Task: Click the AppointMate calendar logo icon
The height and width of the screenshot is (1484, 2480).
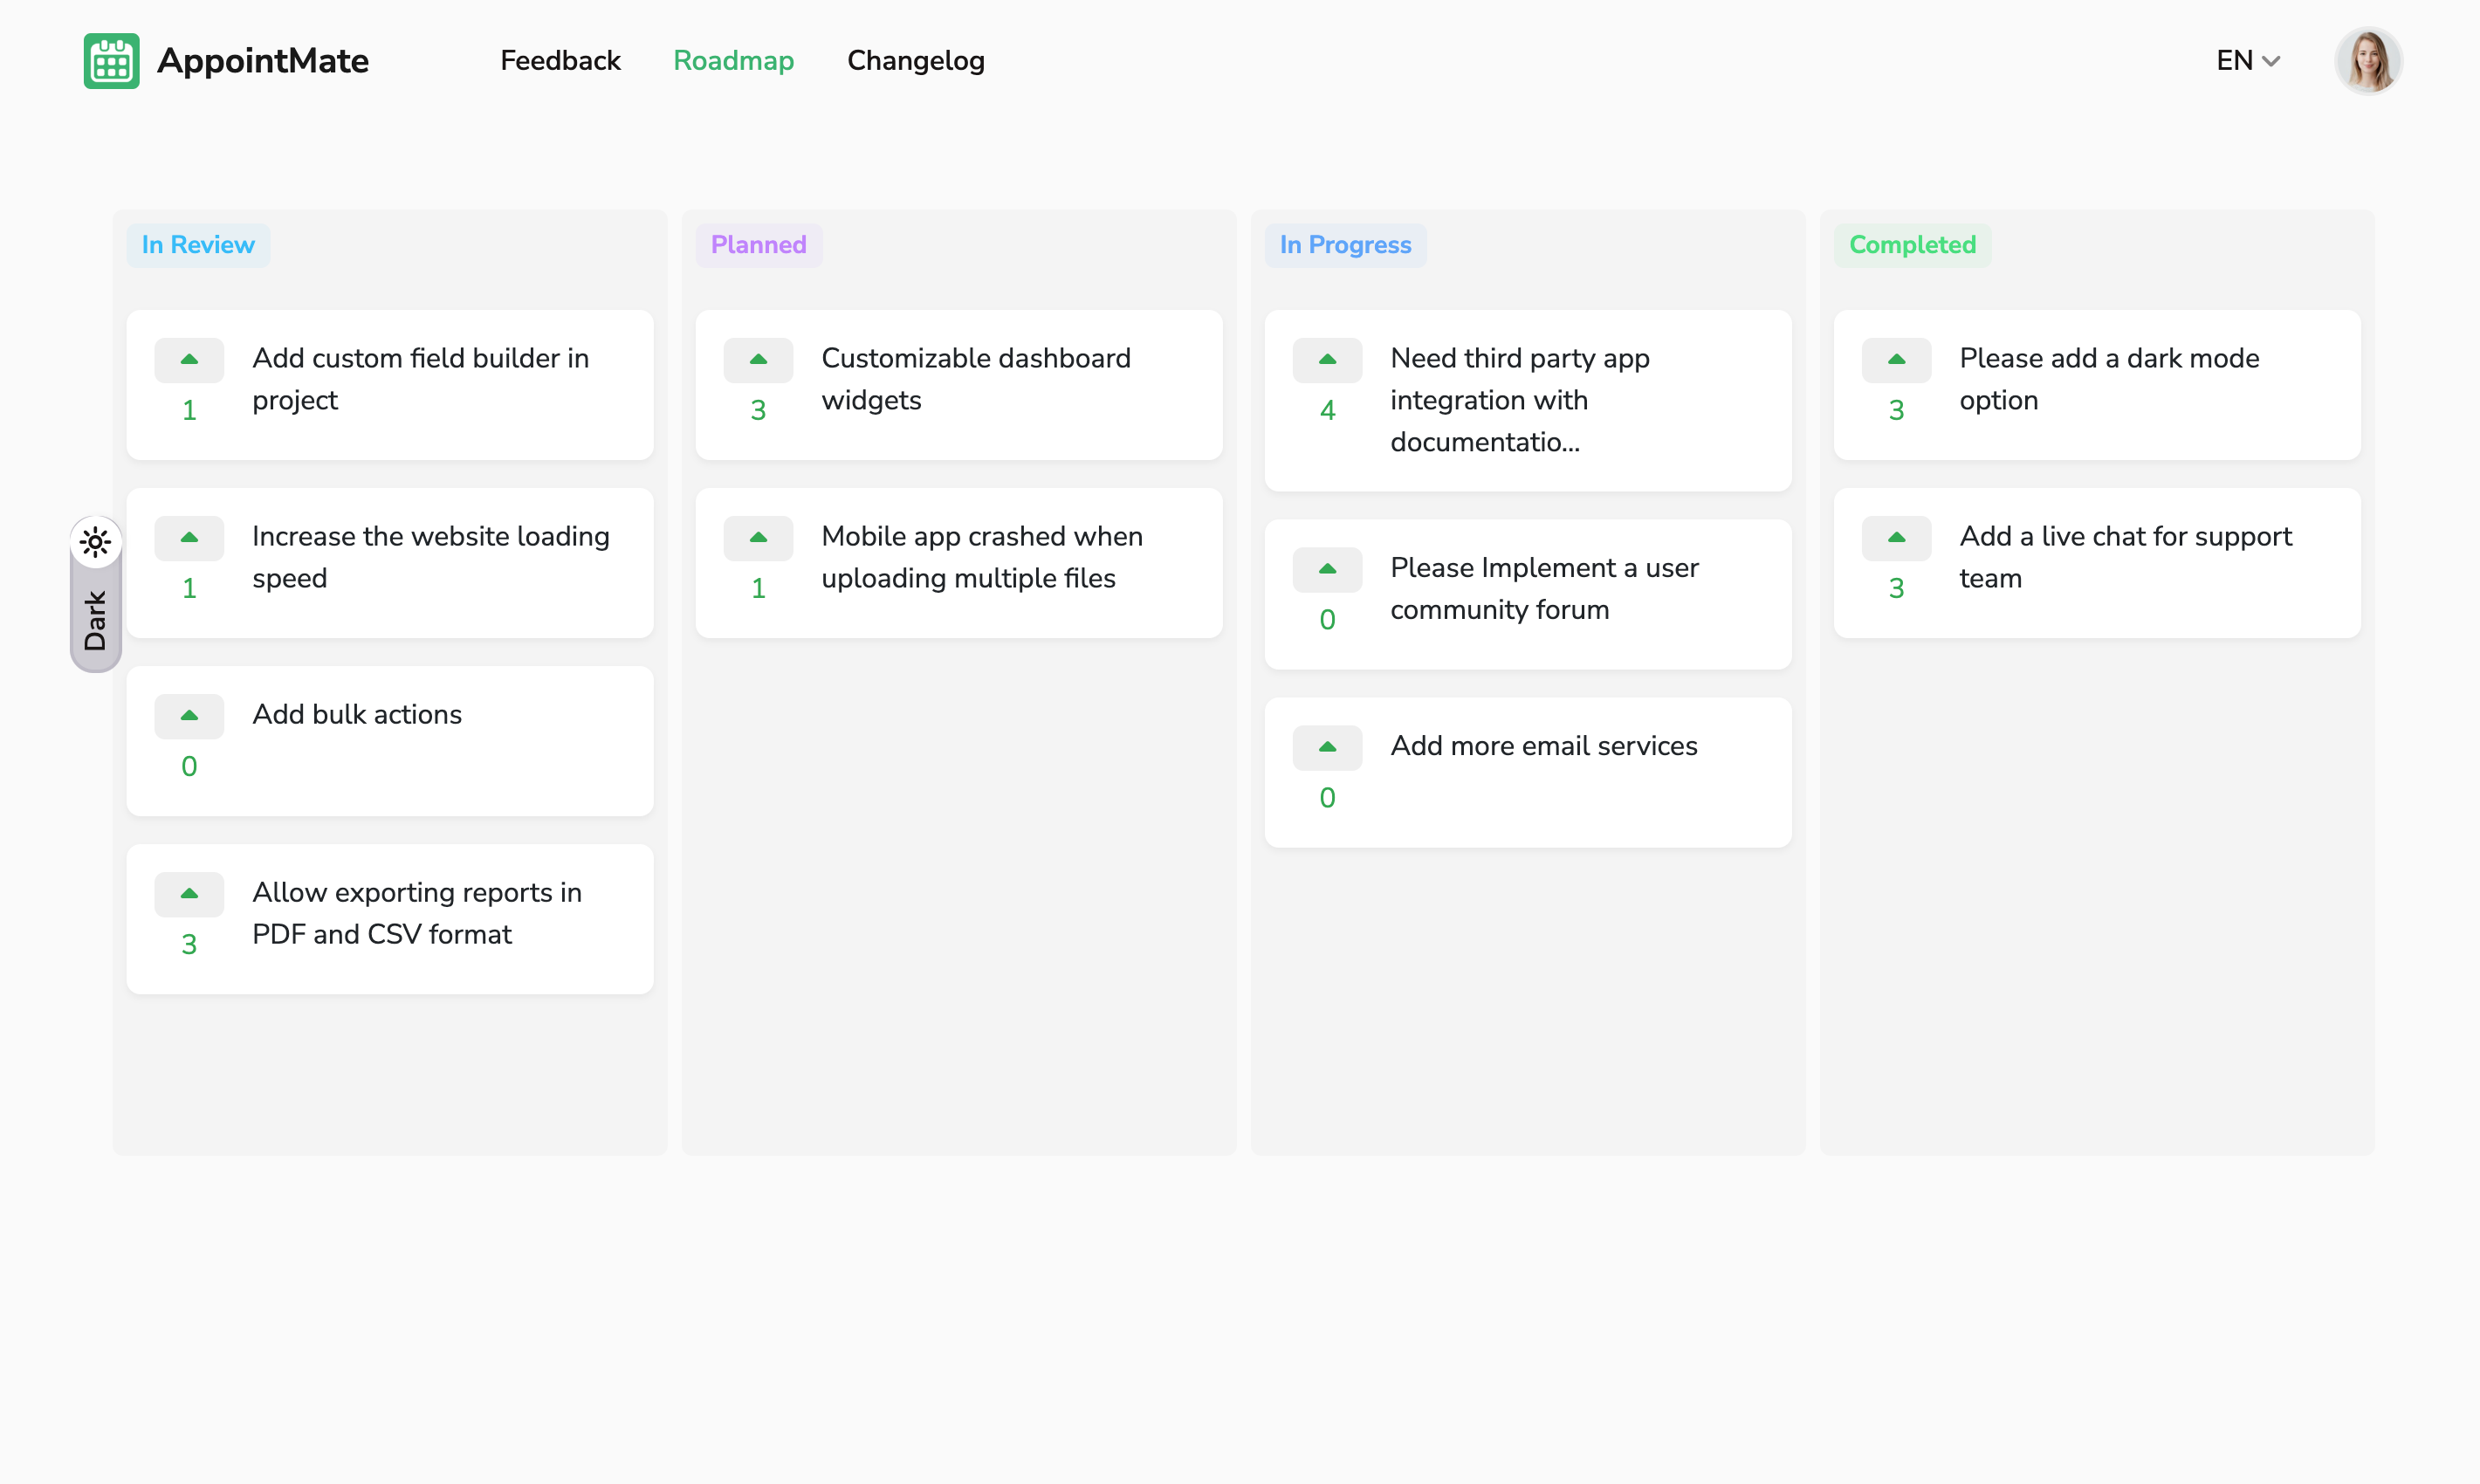Action: tap(111, 61)
